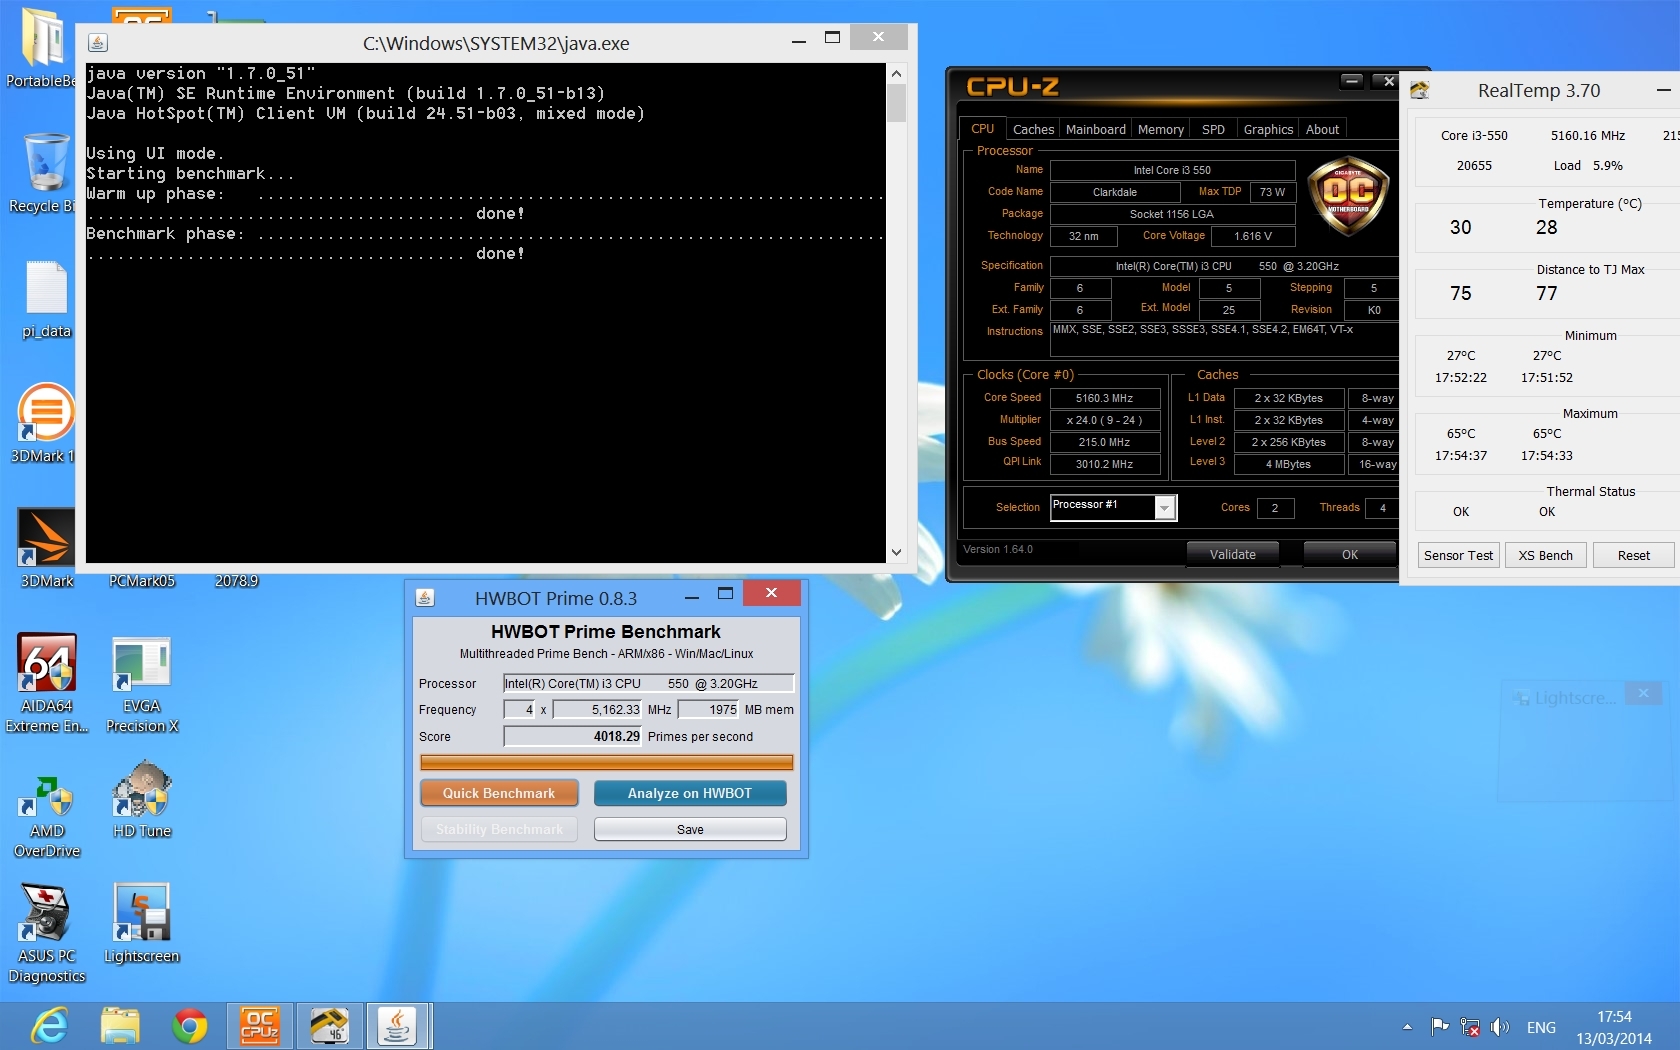
Task: Switch to the RealTemp taskbar button
Action: (x=329, y=1026)
